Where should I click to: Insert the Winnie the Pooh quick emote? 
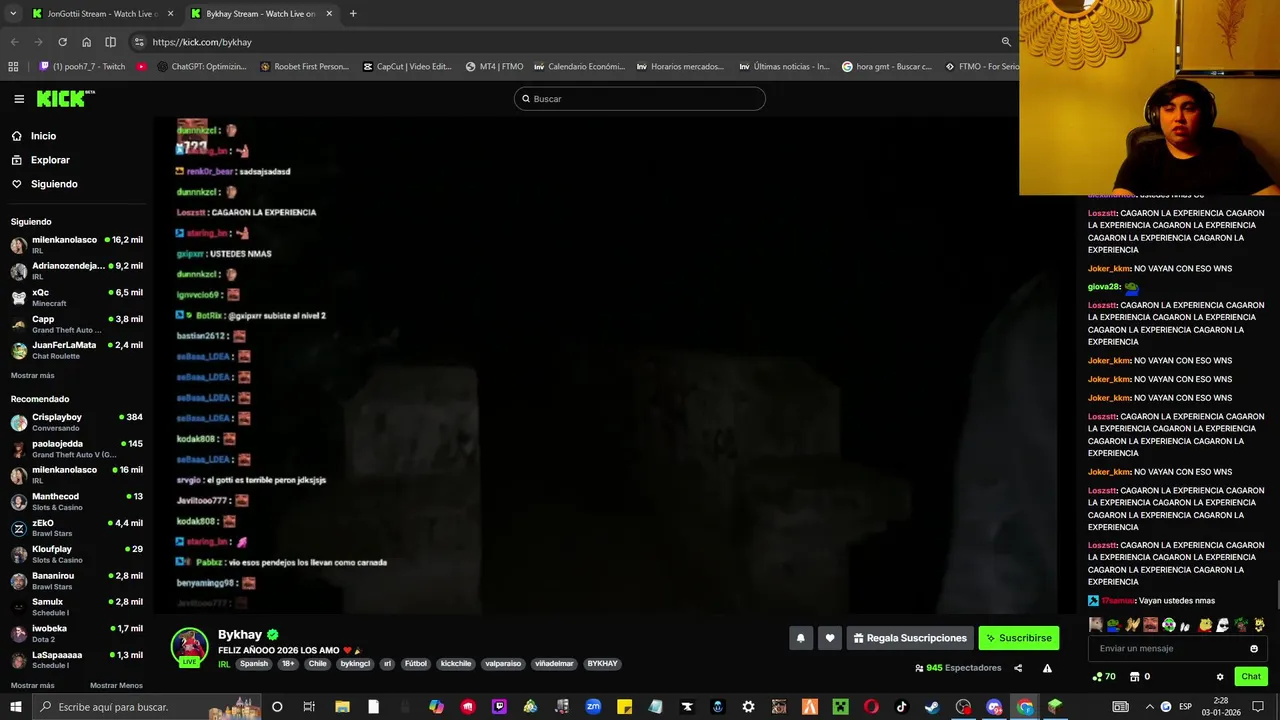click(x=1204, y=625)
